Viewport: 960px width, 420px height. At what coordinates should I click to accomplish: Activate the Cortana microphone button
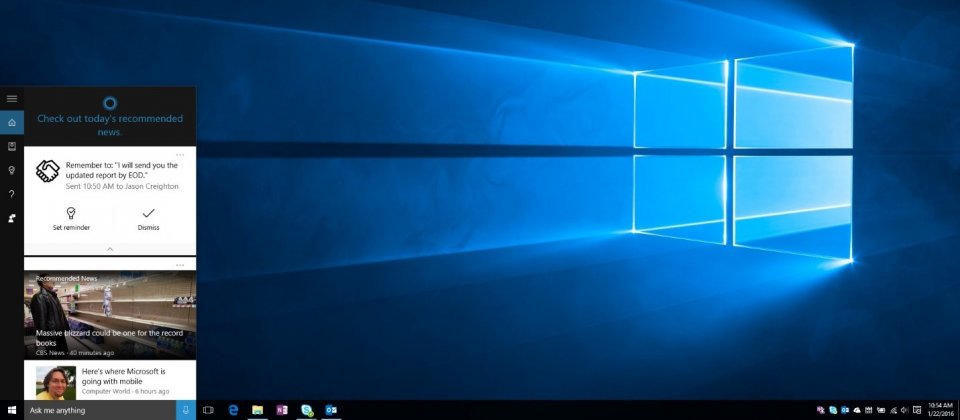tap(186, 410)
